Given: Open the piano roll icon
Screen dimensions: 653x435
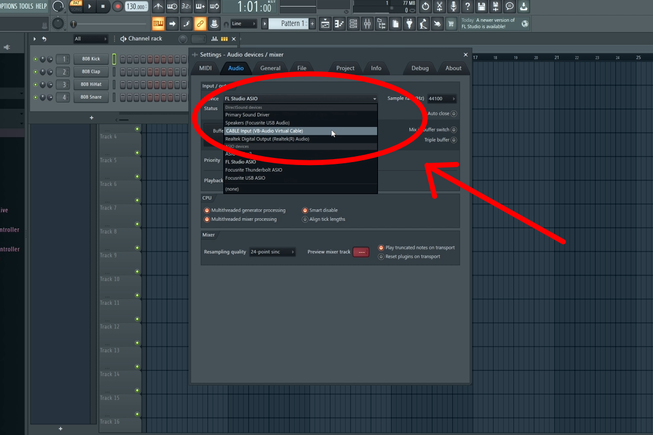Looking at the screenshot, I should click(339, 24).
